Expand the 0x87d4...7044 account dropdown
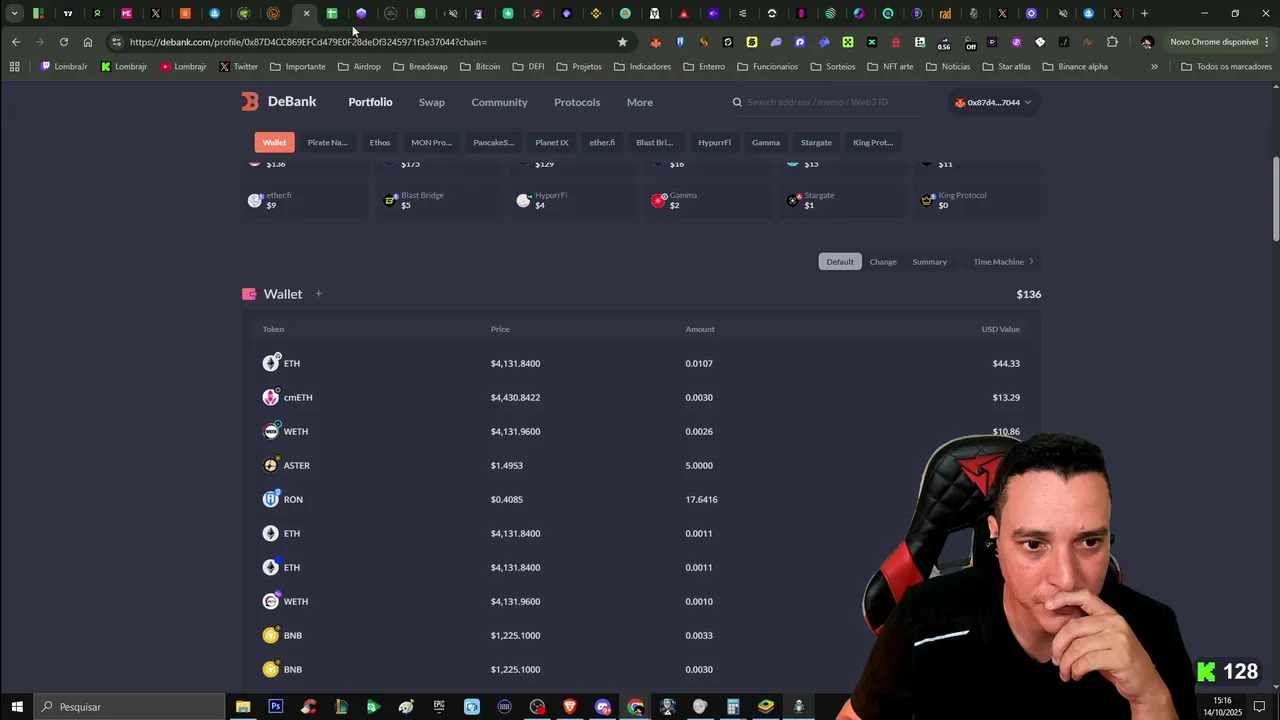The image size is (1280, 720). 993,102
